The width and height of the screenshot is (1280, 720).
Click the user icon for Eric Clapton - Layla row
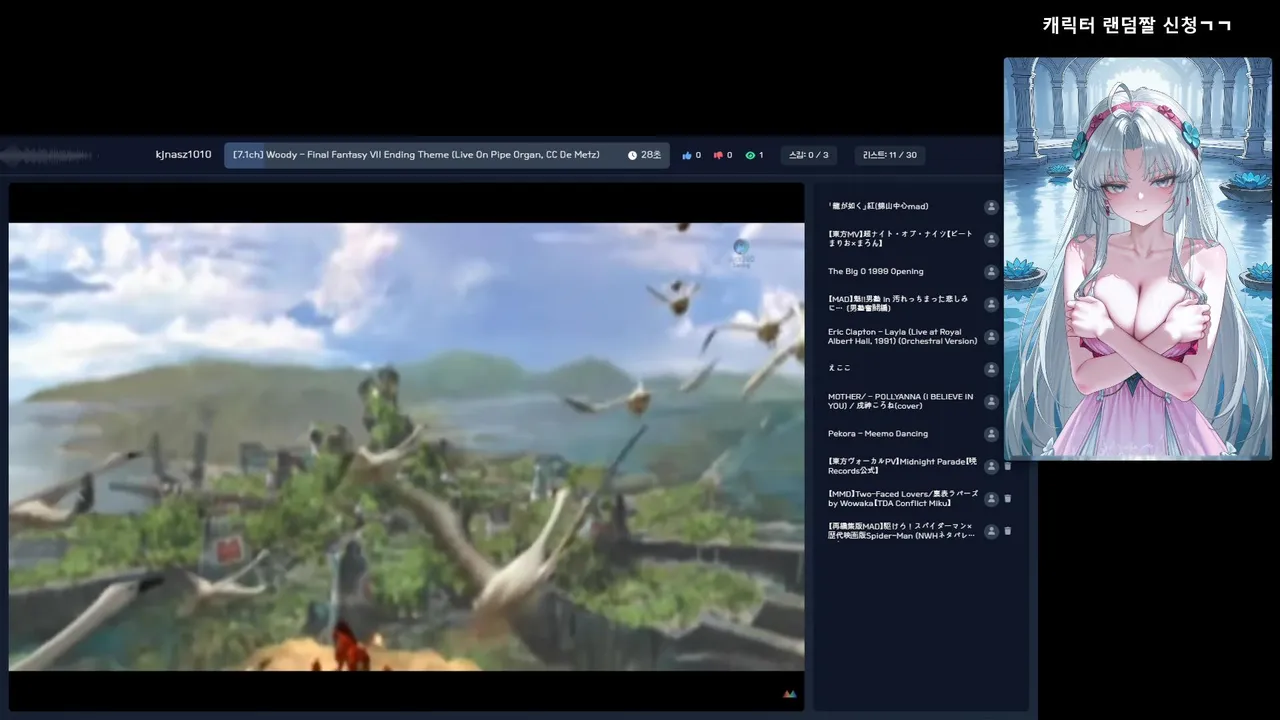[991, 337]
